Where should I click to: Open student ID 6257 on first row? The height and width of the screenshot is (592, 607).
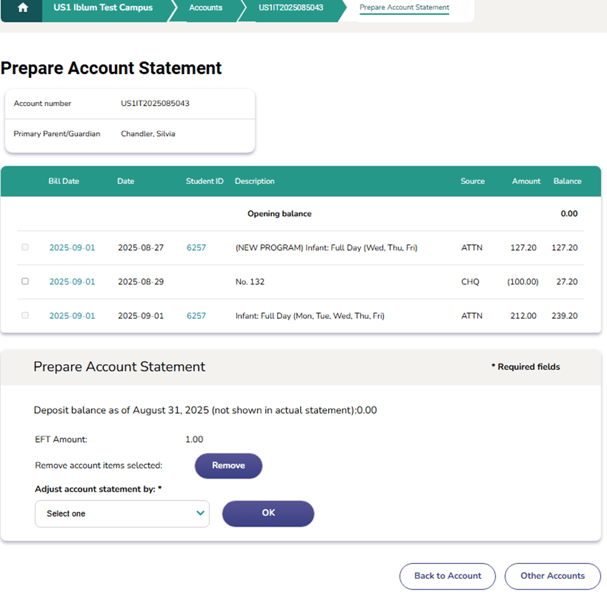(x=196, y=248)
